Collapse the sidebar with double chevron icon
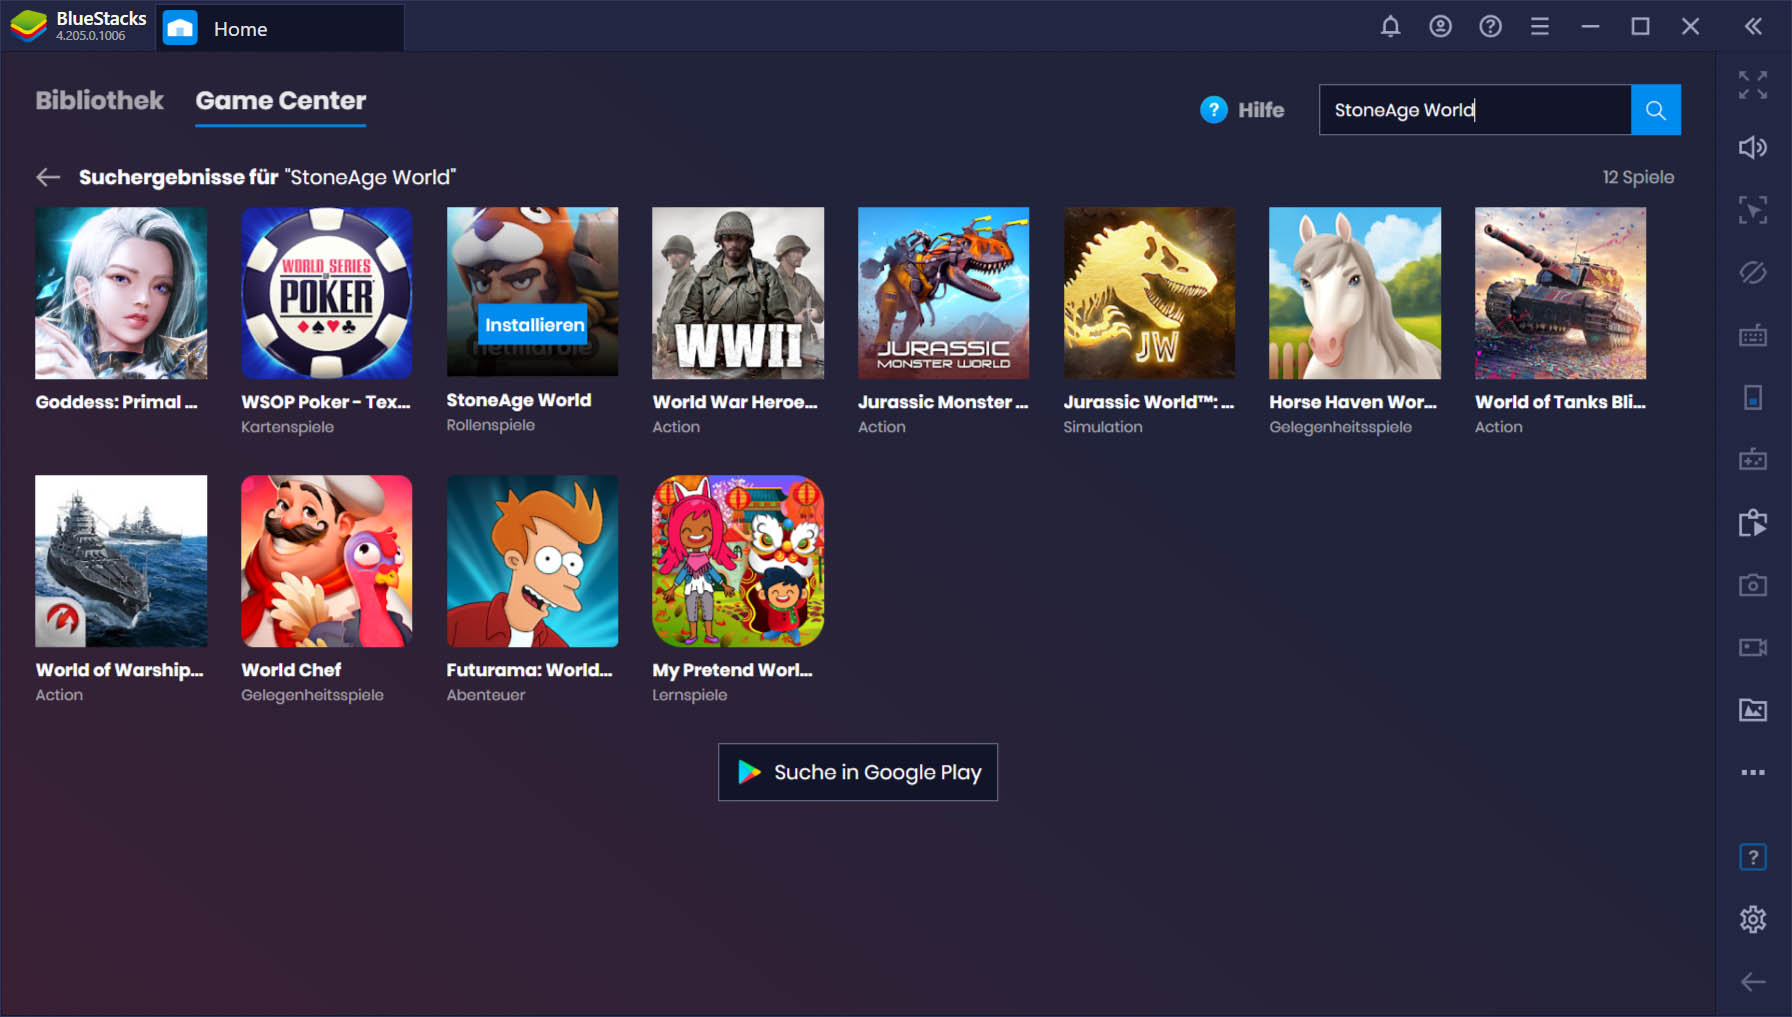 (1754, 27)
